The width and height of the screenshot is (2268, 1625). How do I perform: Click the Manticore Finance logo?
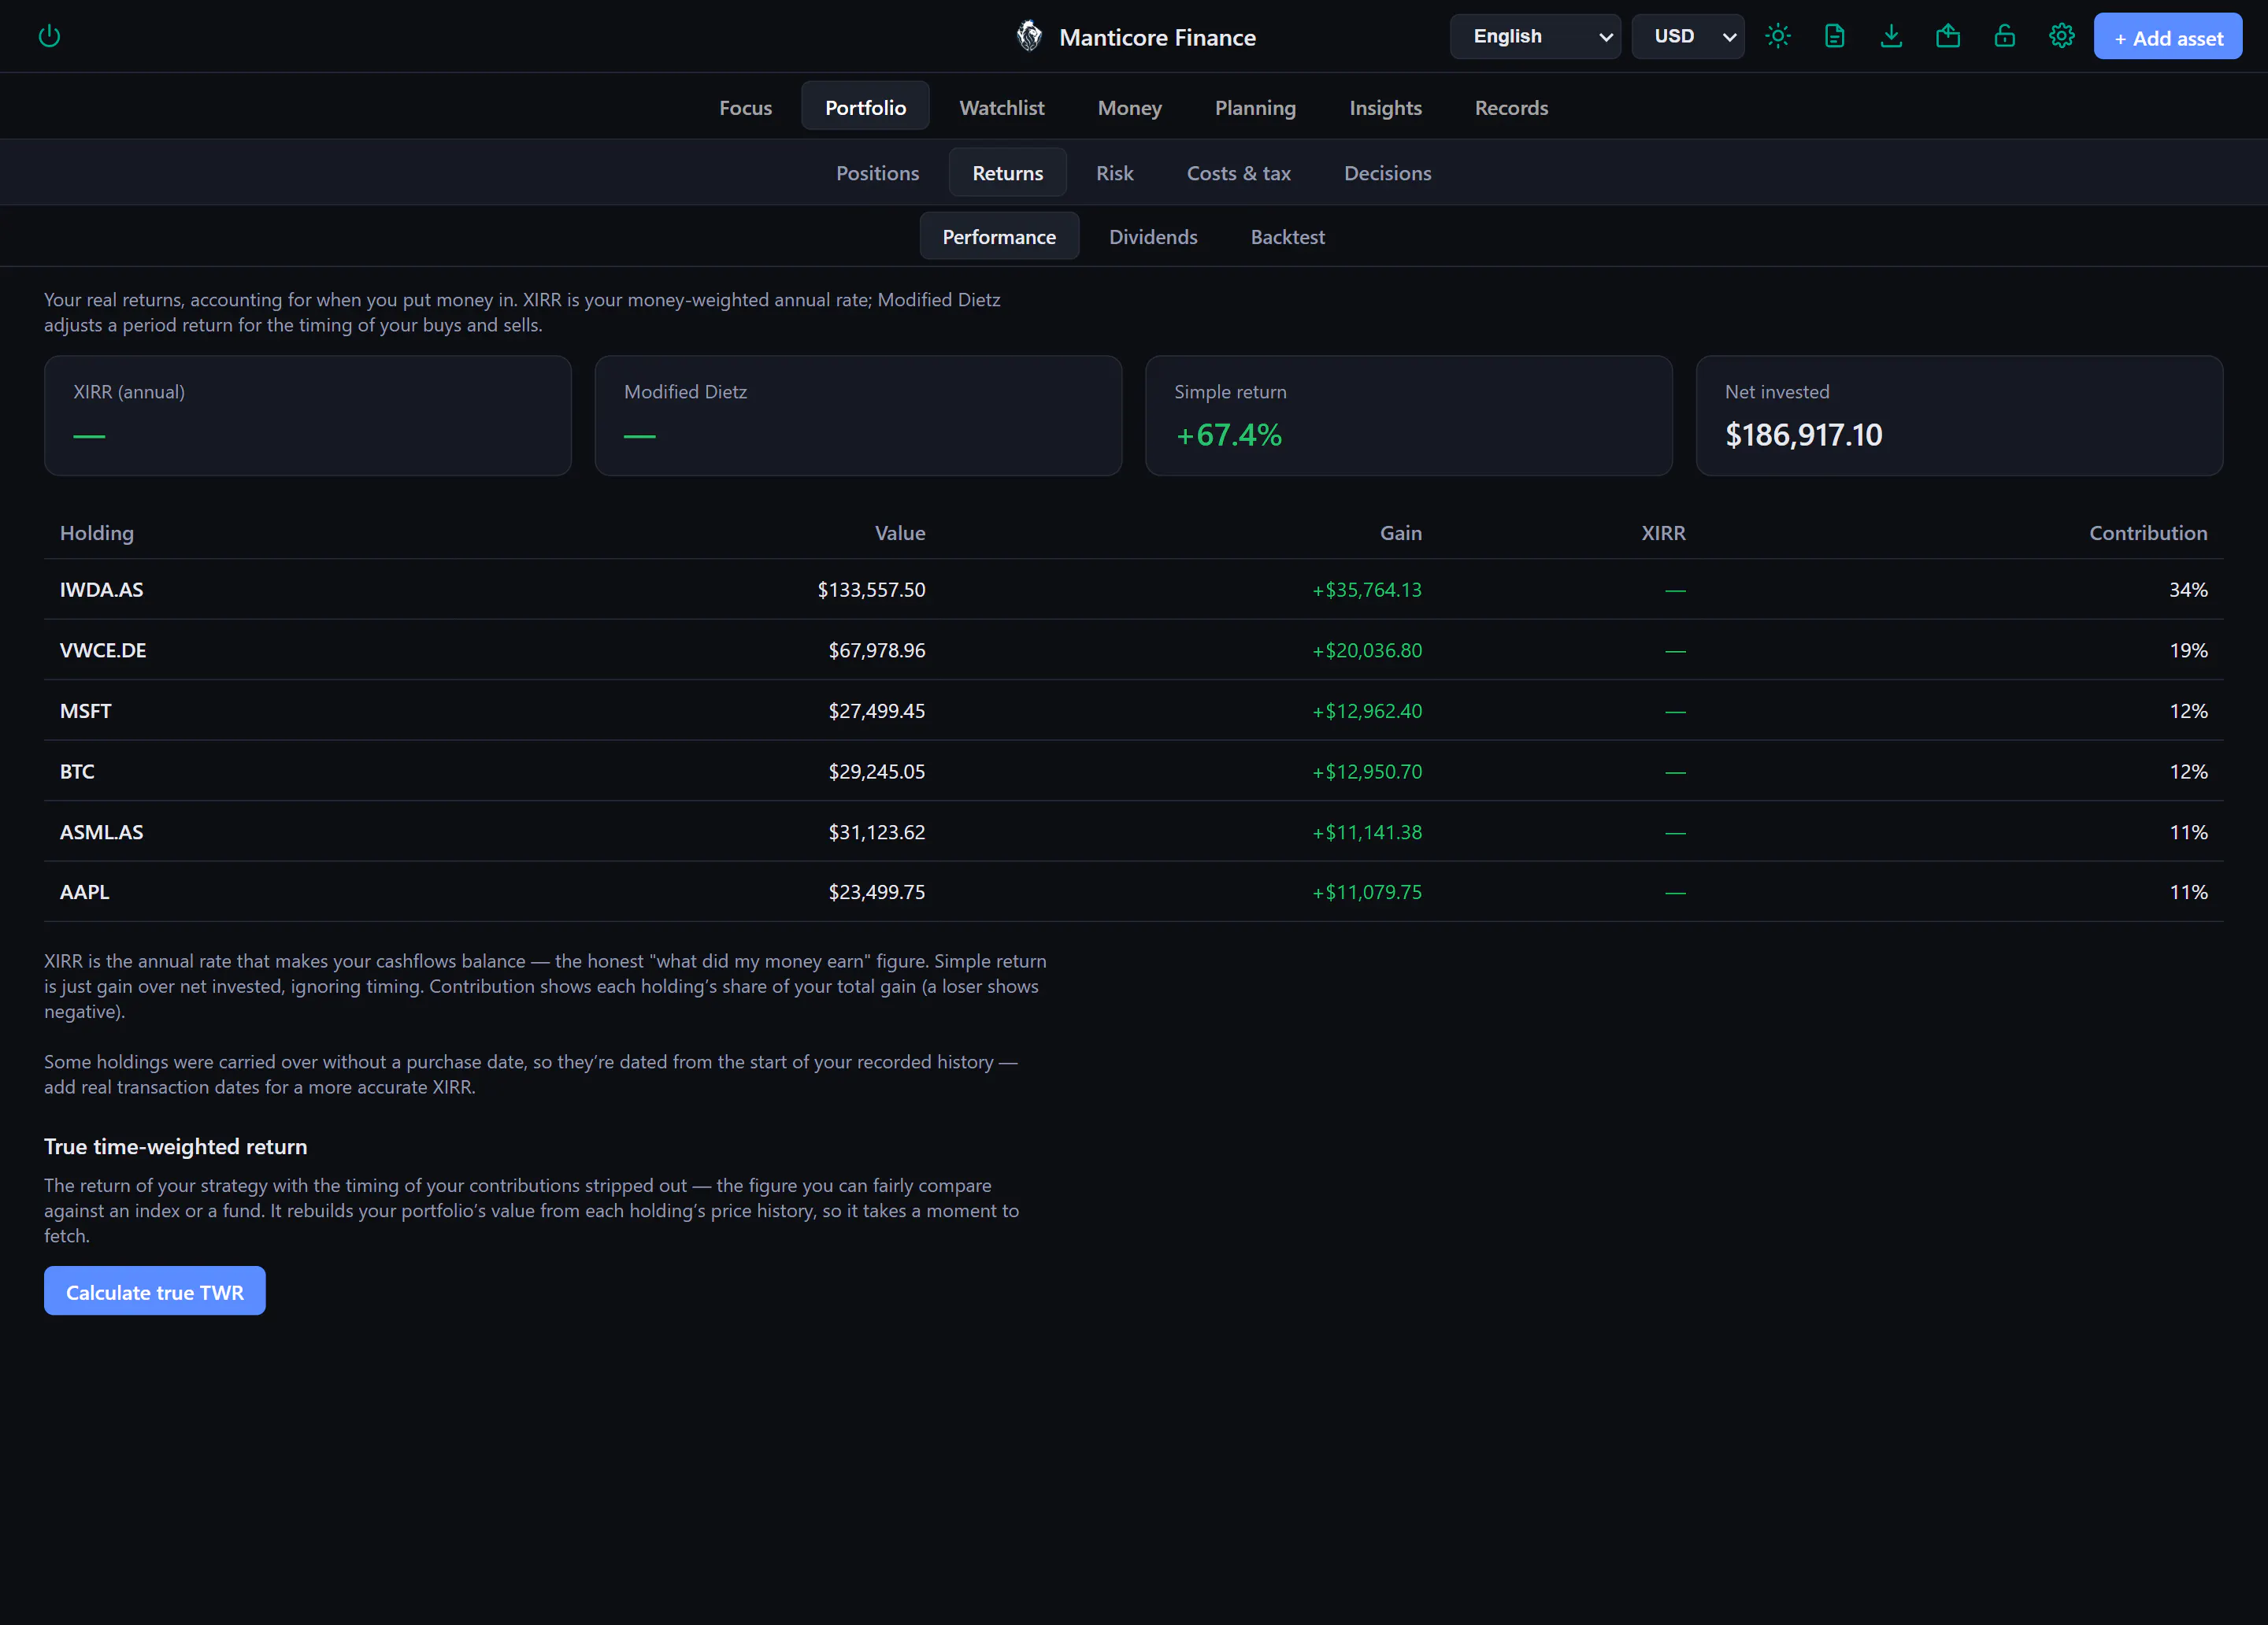click(x=1029, y=37)
